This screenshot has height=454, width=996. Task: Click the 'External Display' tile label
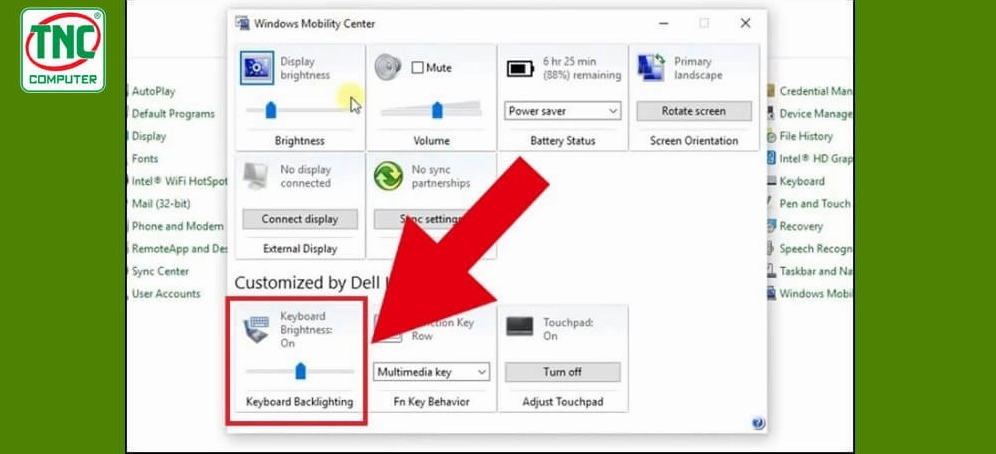tap(300, 249)
